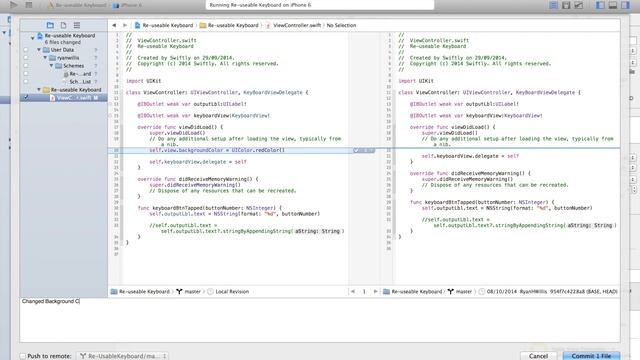The height and width of the screenshot is (360, 640).
Task: Select 08/10/2014 RyanHWillis revision entry
Action: (552, 291)
